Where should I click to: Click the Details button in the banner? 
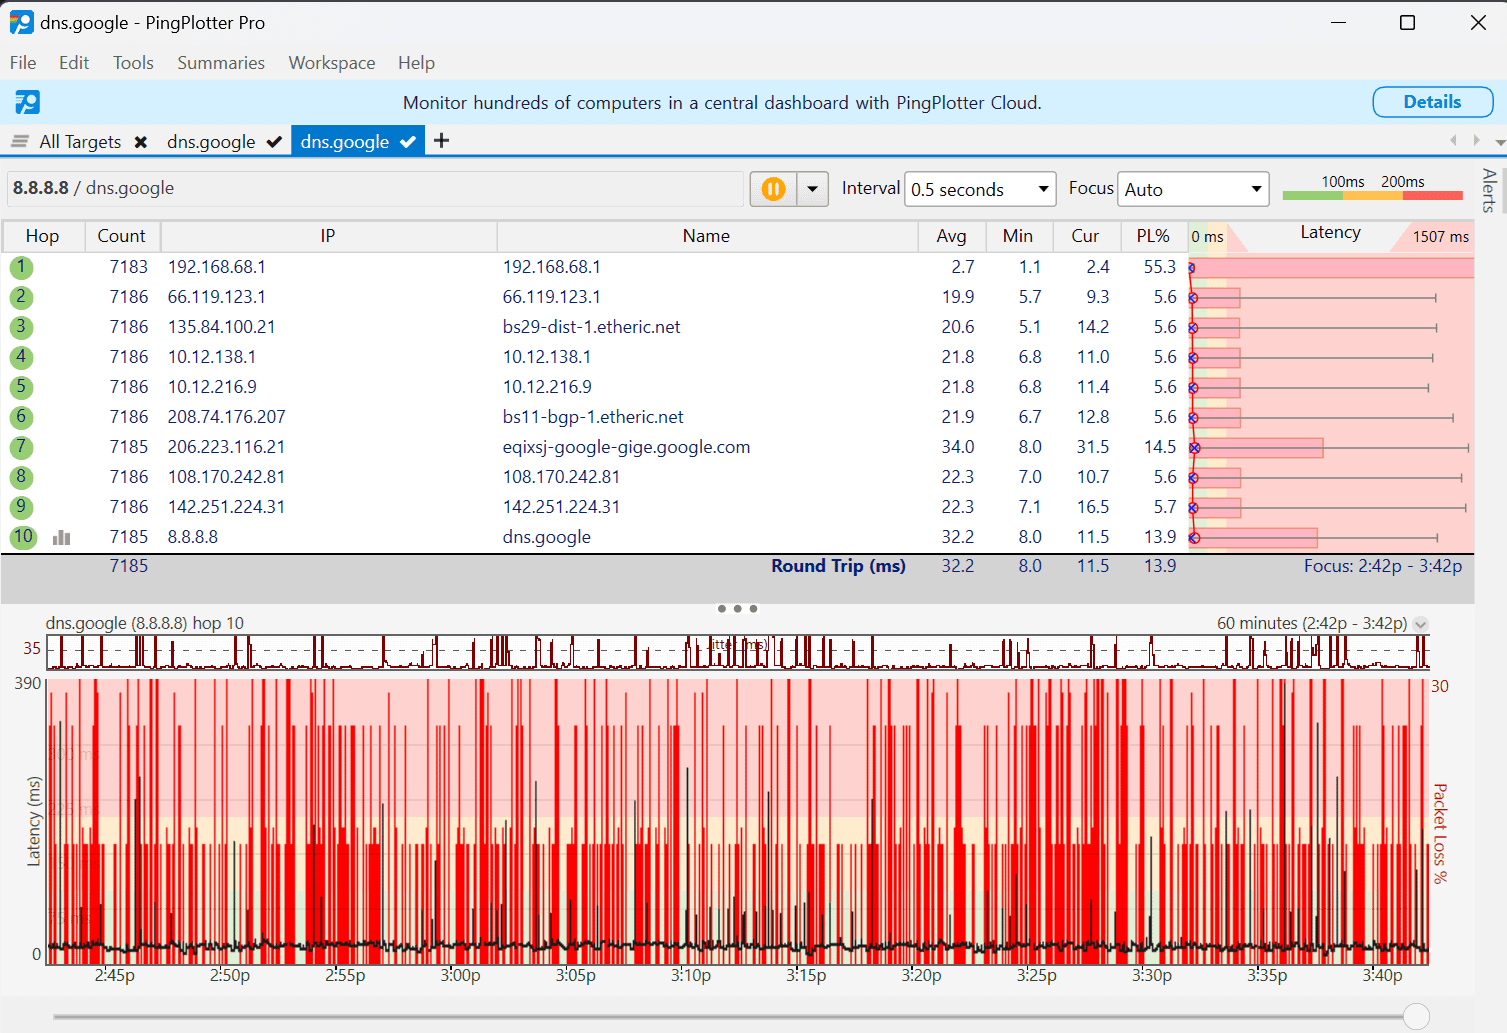[x=1433, y=102]
